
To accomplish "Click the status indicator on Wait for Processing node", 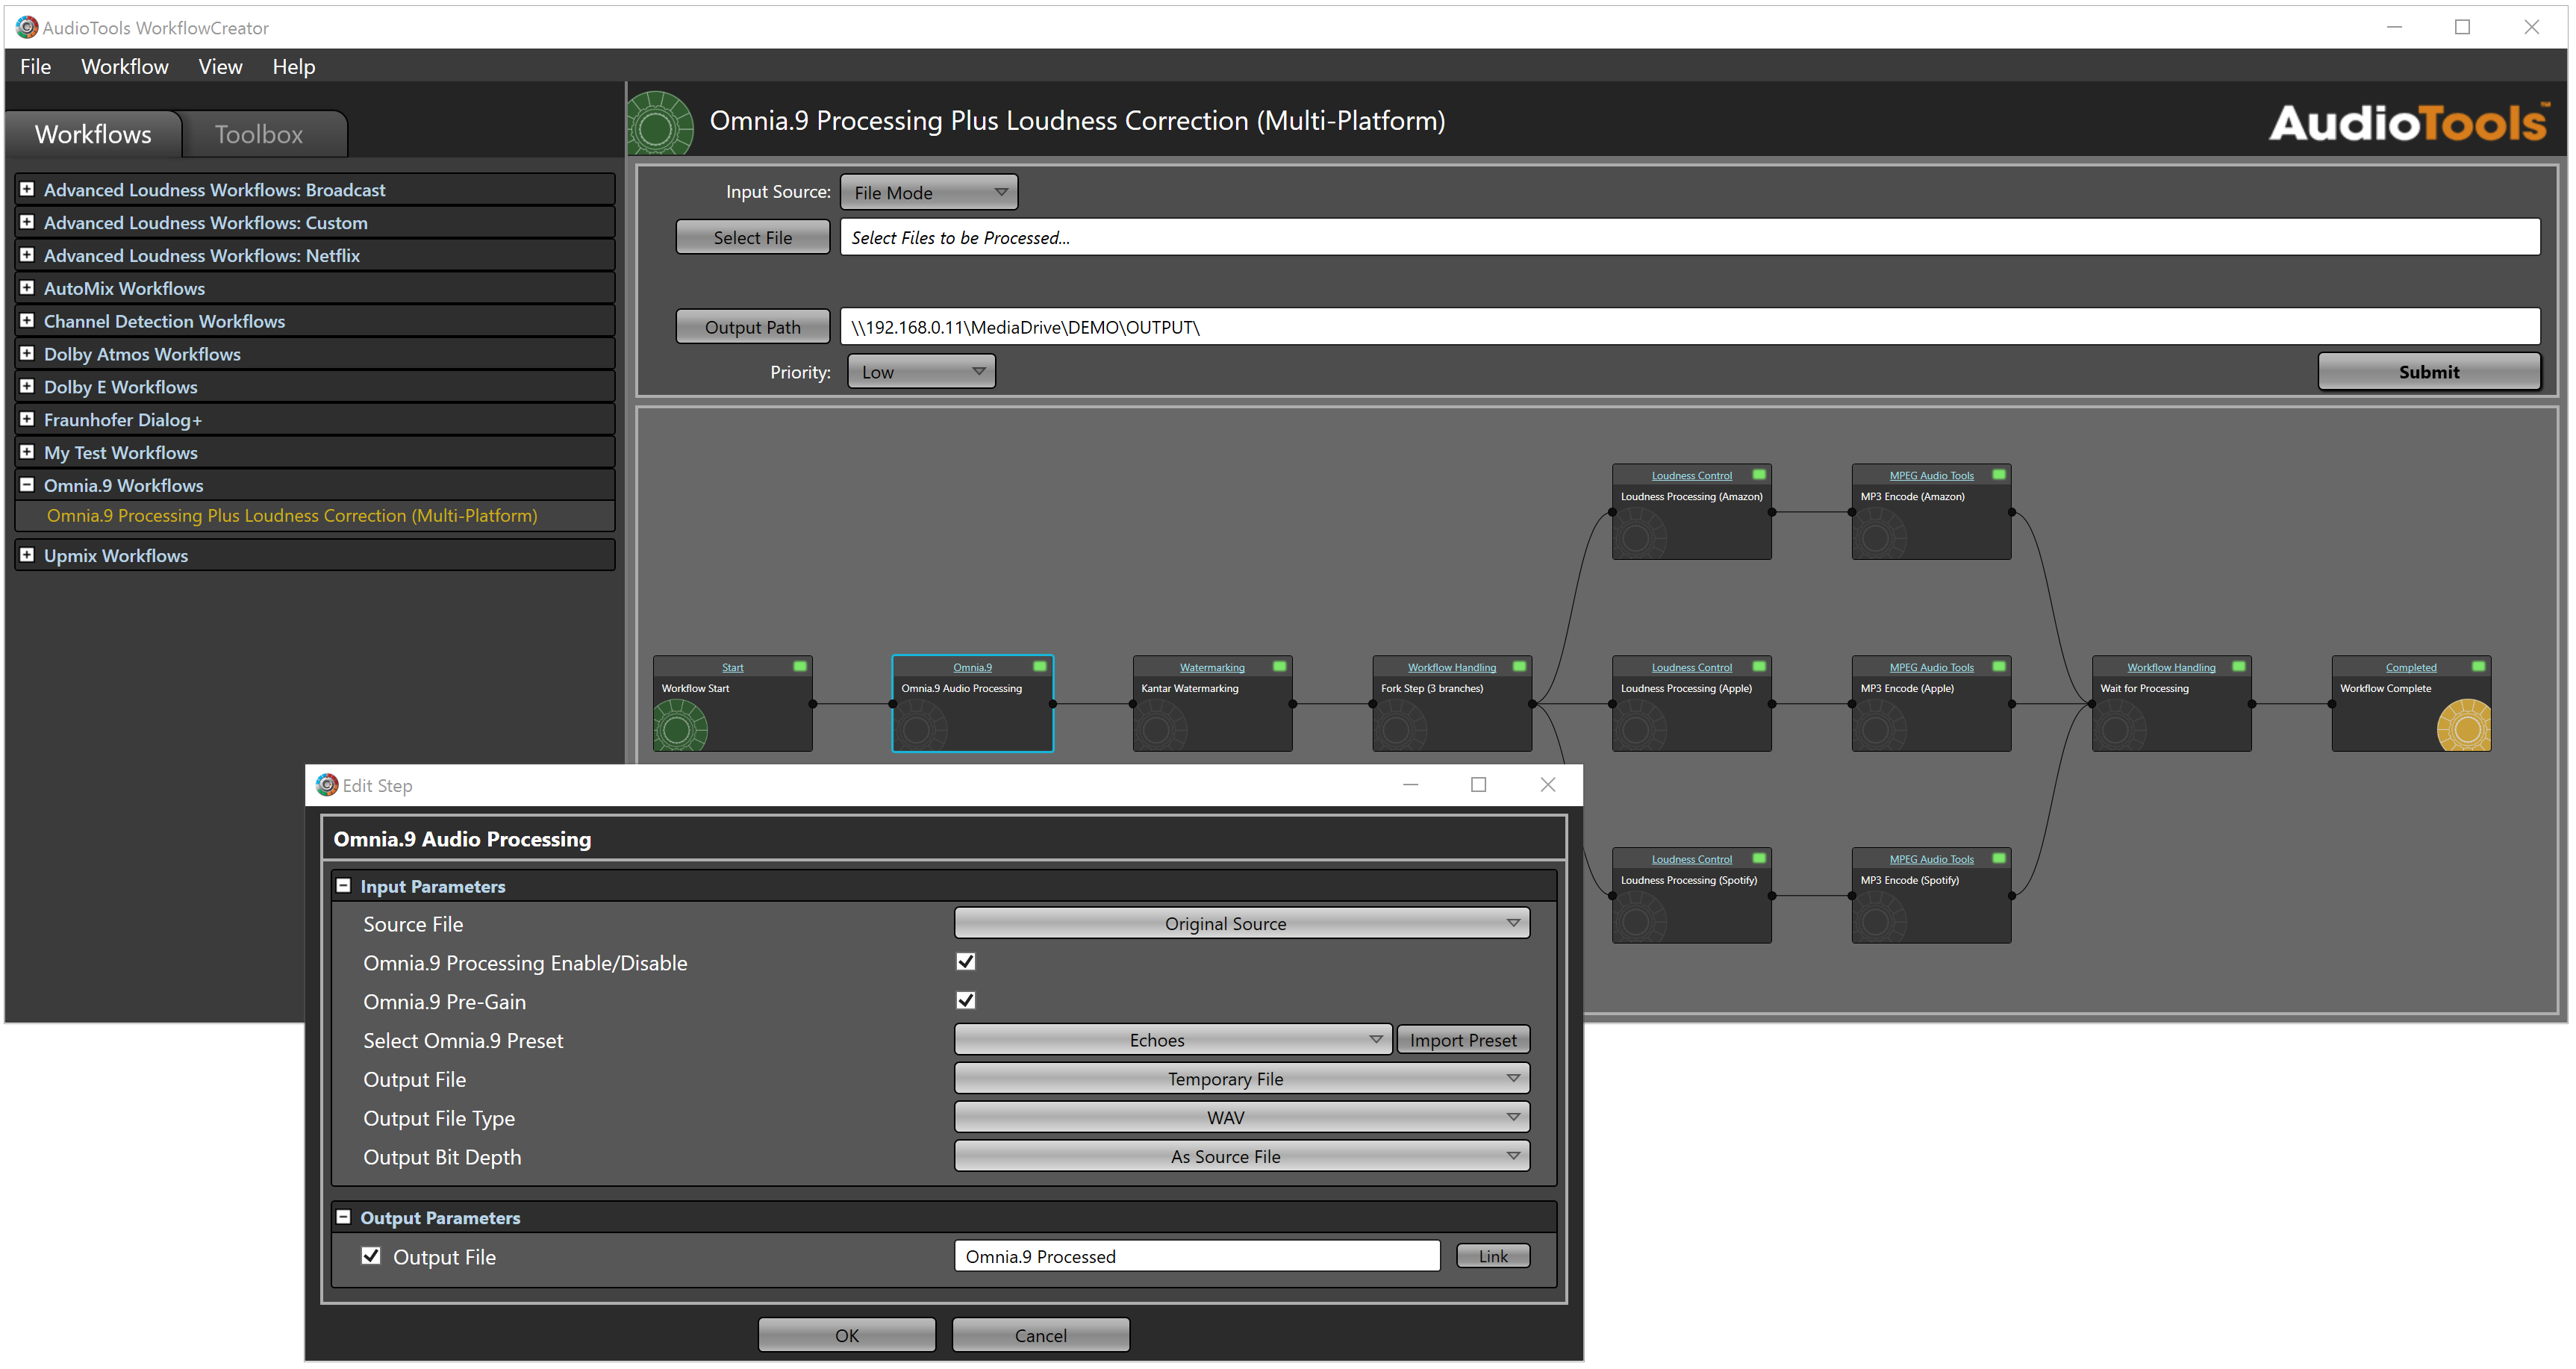I will tap(2239, 666).
